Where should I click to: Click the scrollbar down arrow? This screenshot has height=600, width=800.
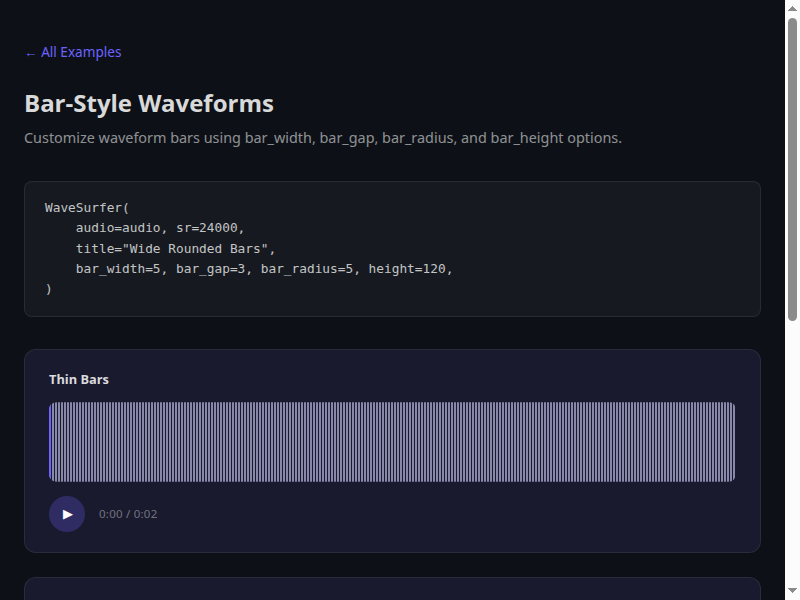coord(792,591)
